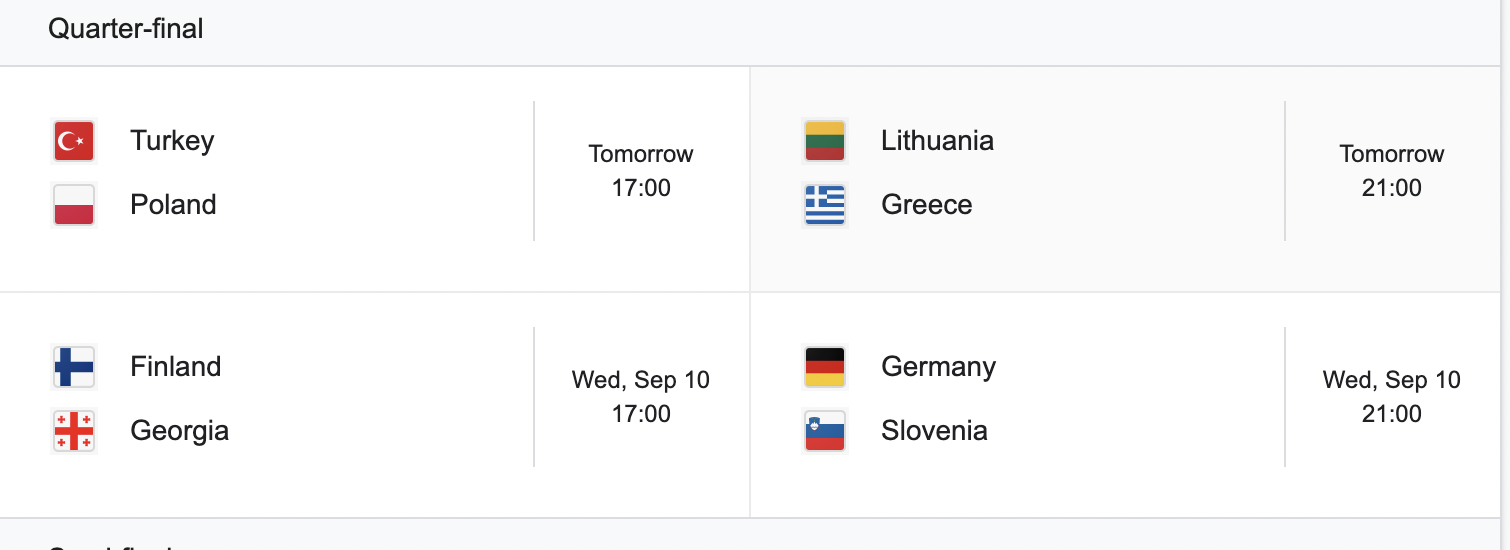Select the Slovenia team name
1510x550 pixels.
pos(934,431)
